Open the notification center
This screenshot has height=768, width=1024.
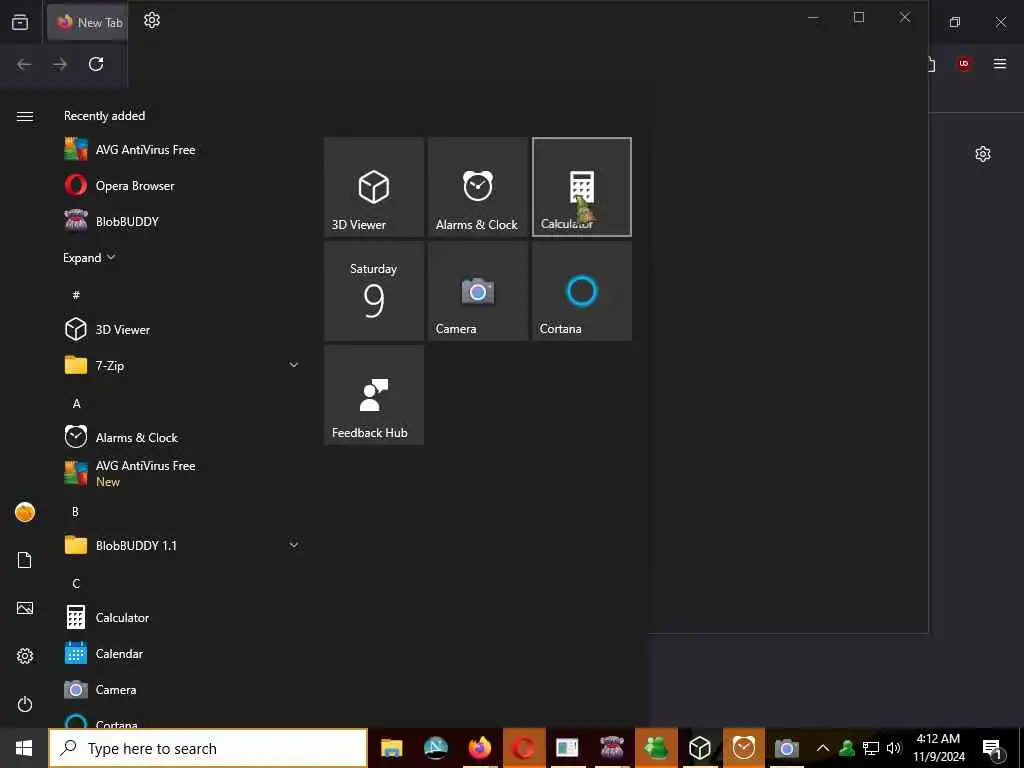992,748
